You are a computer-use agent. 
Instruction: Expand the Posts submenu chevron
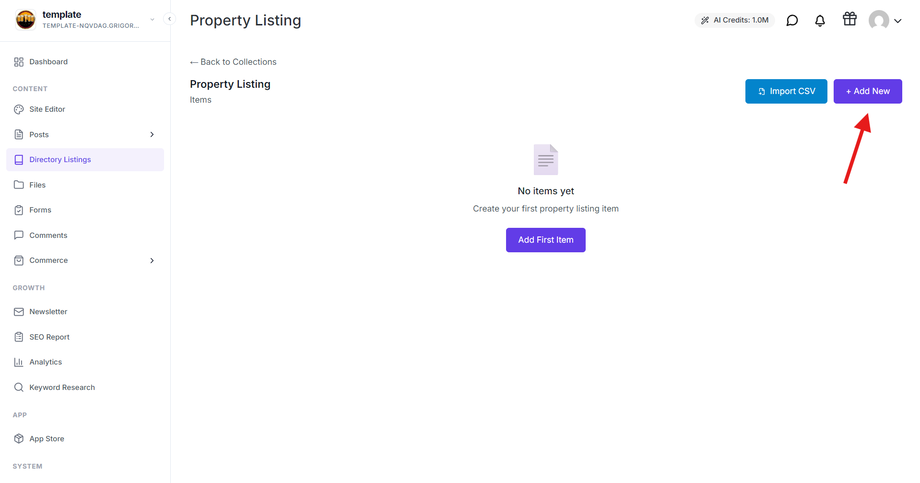coord(152,134)
